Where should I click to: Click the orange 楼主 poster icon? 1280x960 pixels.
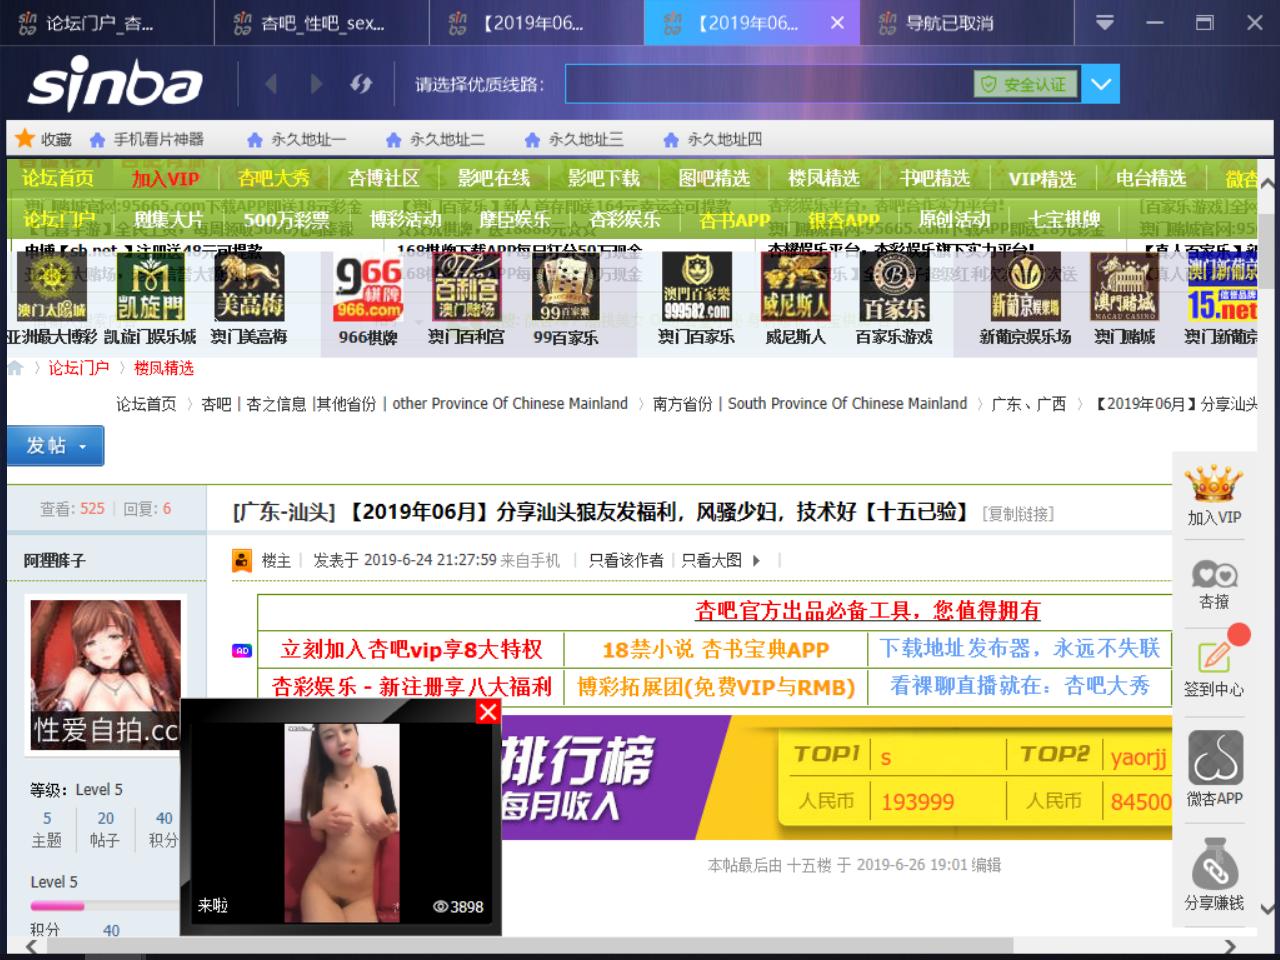(x=242, y=560)
